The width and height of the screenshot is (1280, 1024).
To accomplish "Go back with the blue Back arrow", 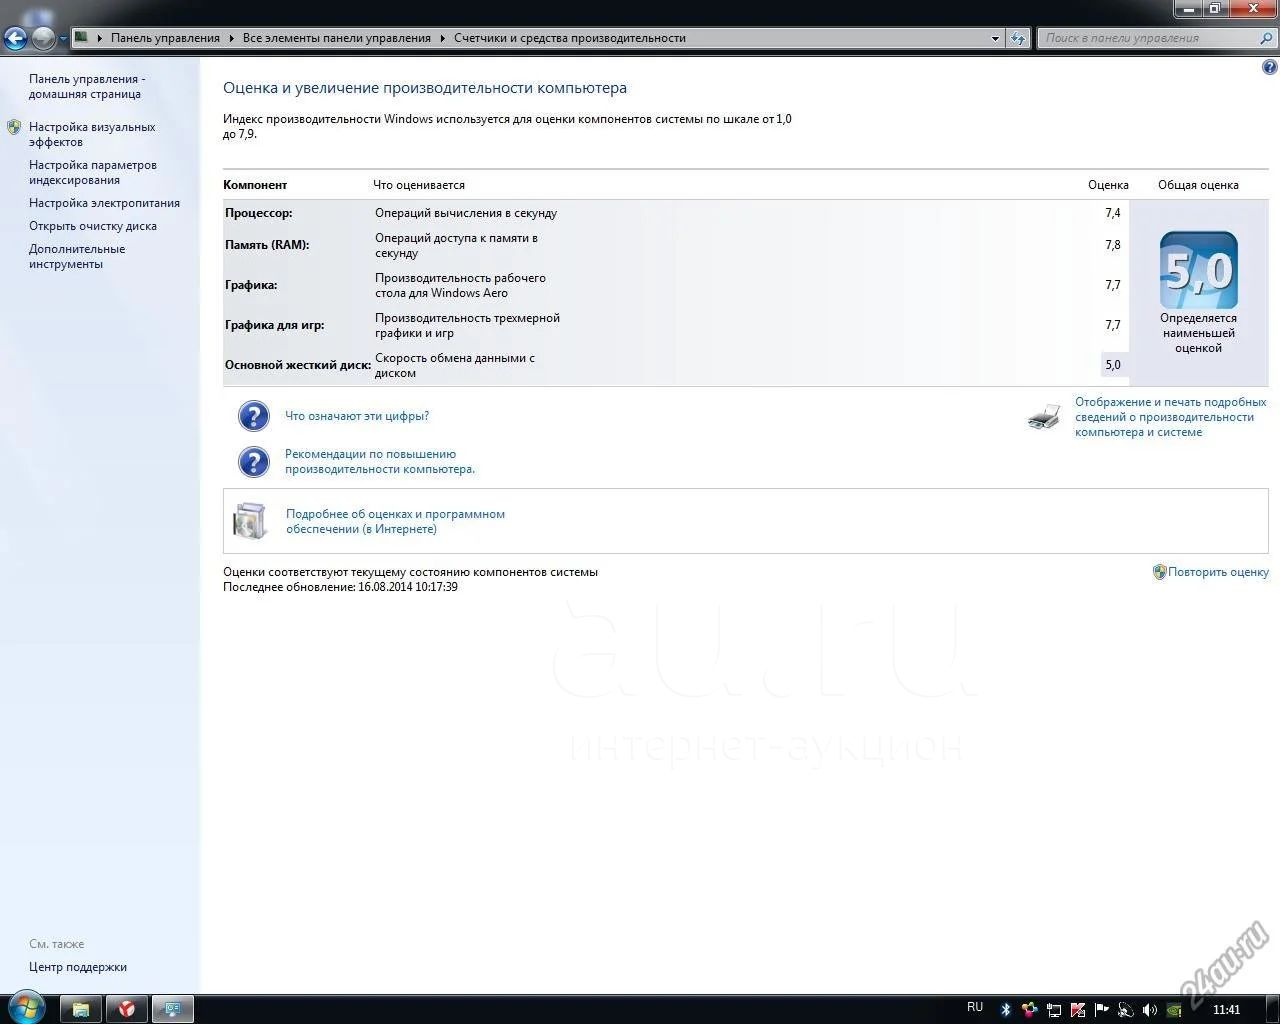I will point(15,38).
